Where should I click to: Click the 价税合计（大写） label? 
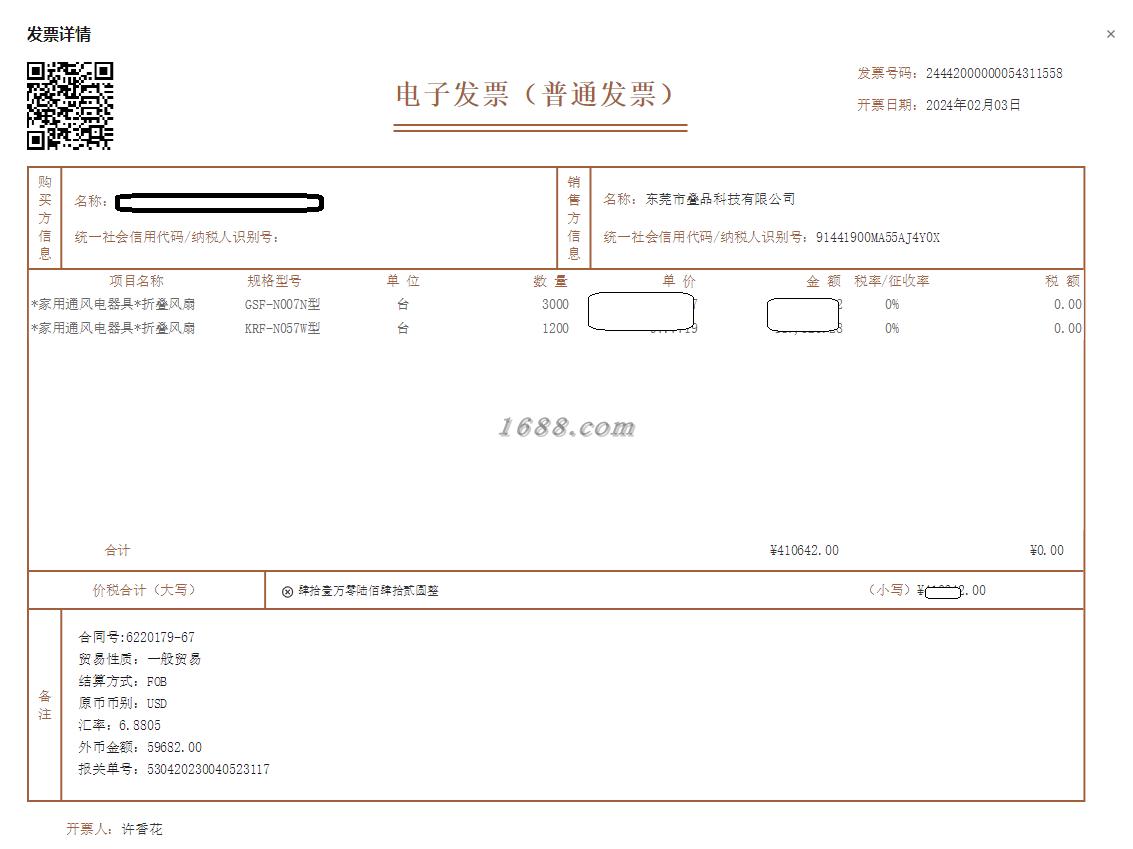(145, 590)
